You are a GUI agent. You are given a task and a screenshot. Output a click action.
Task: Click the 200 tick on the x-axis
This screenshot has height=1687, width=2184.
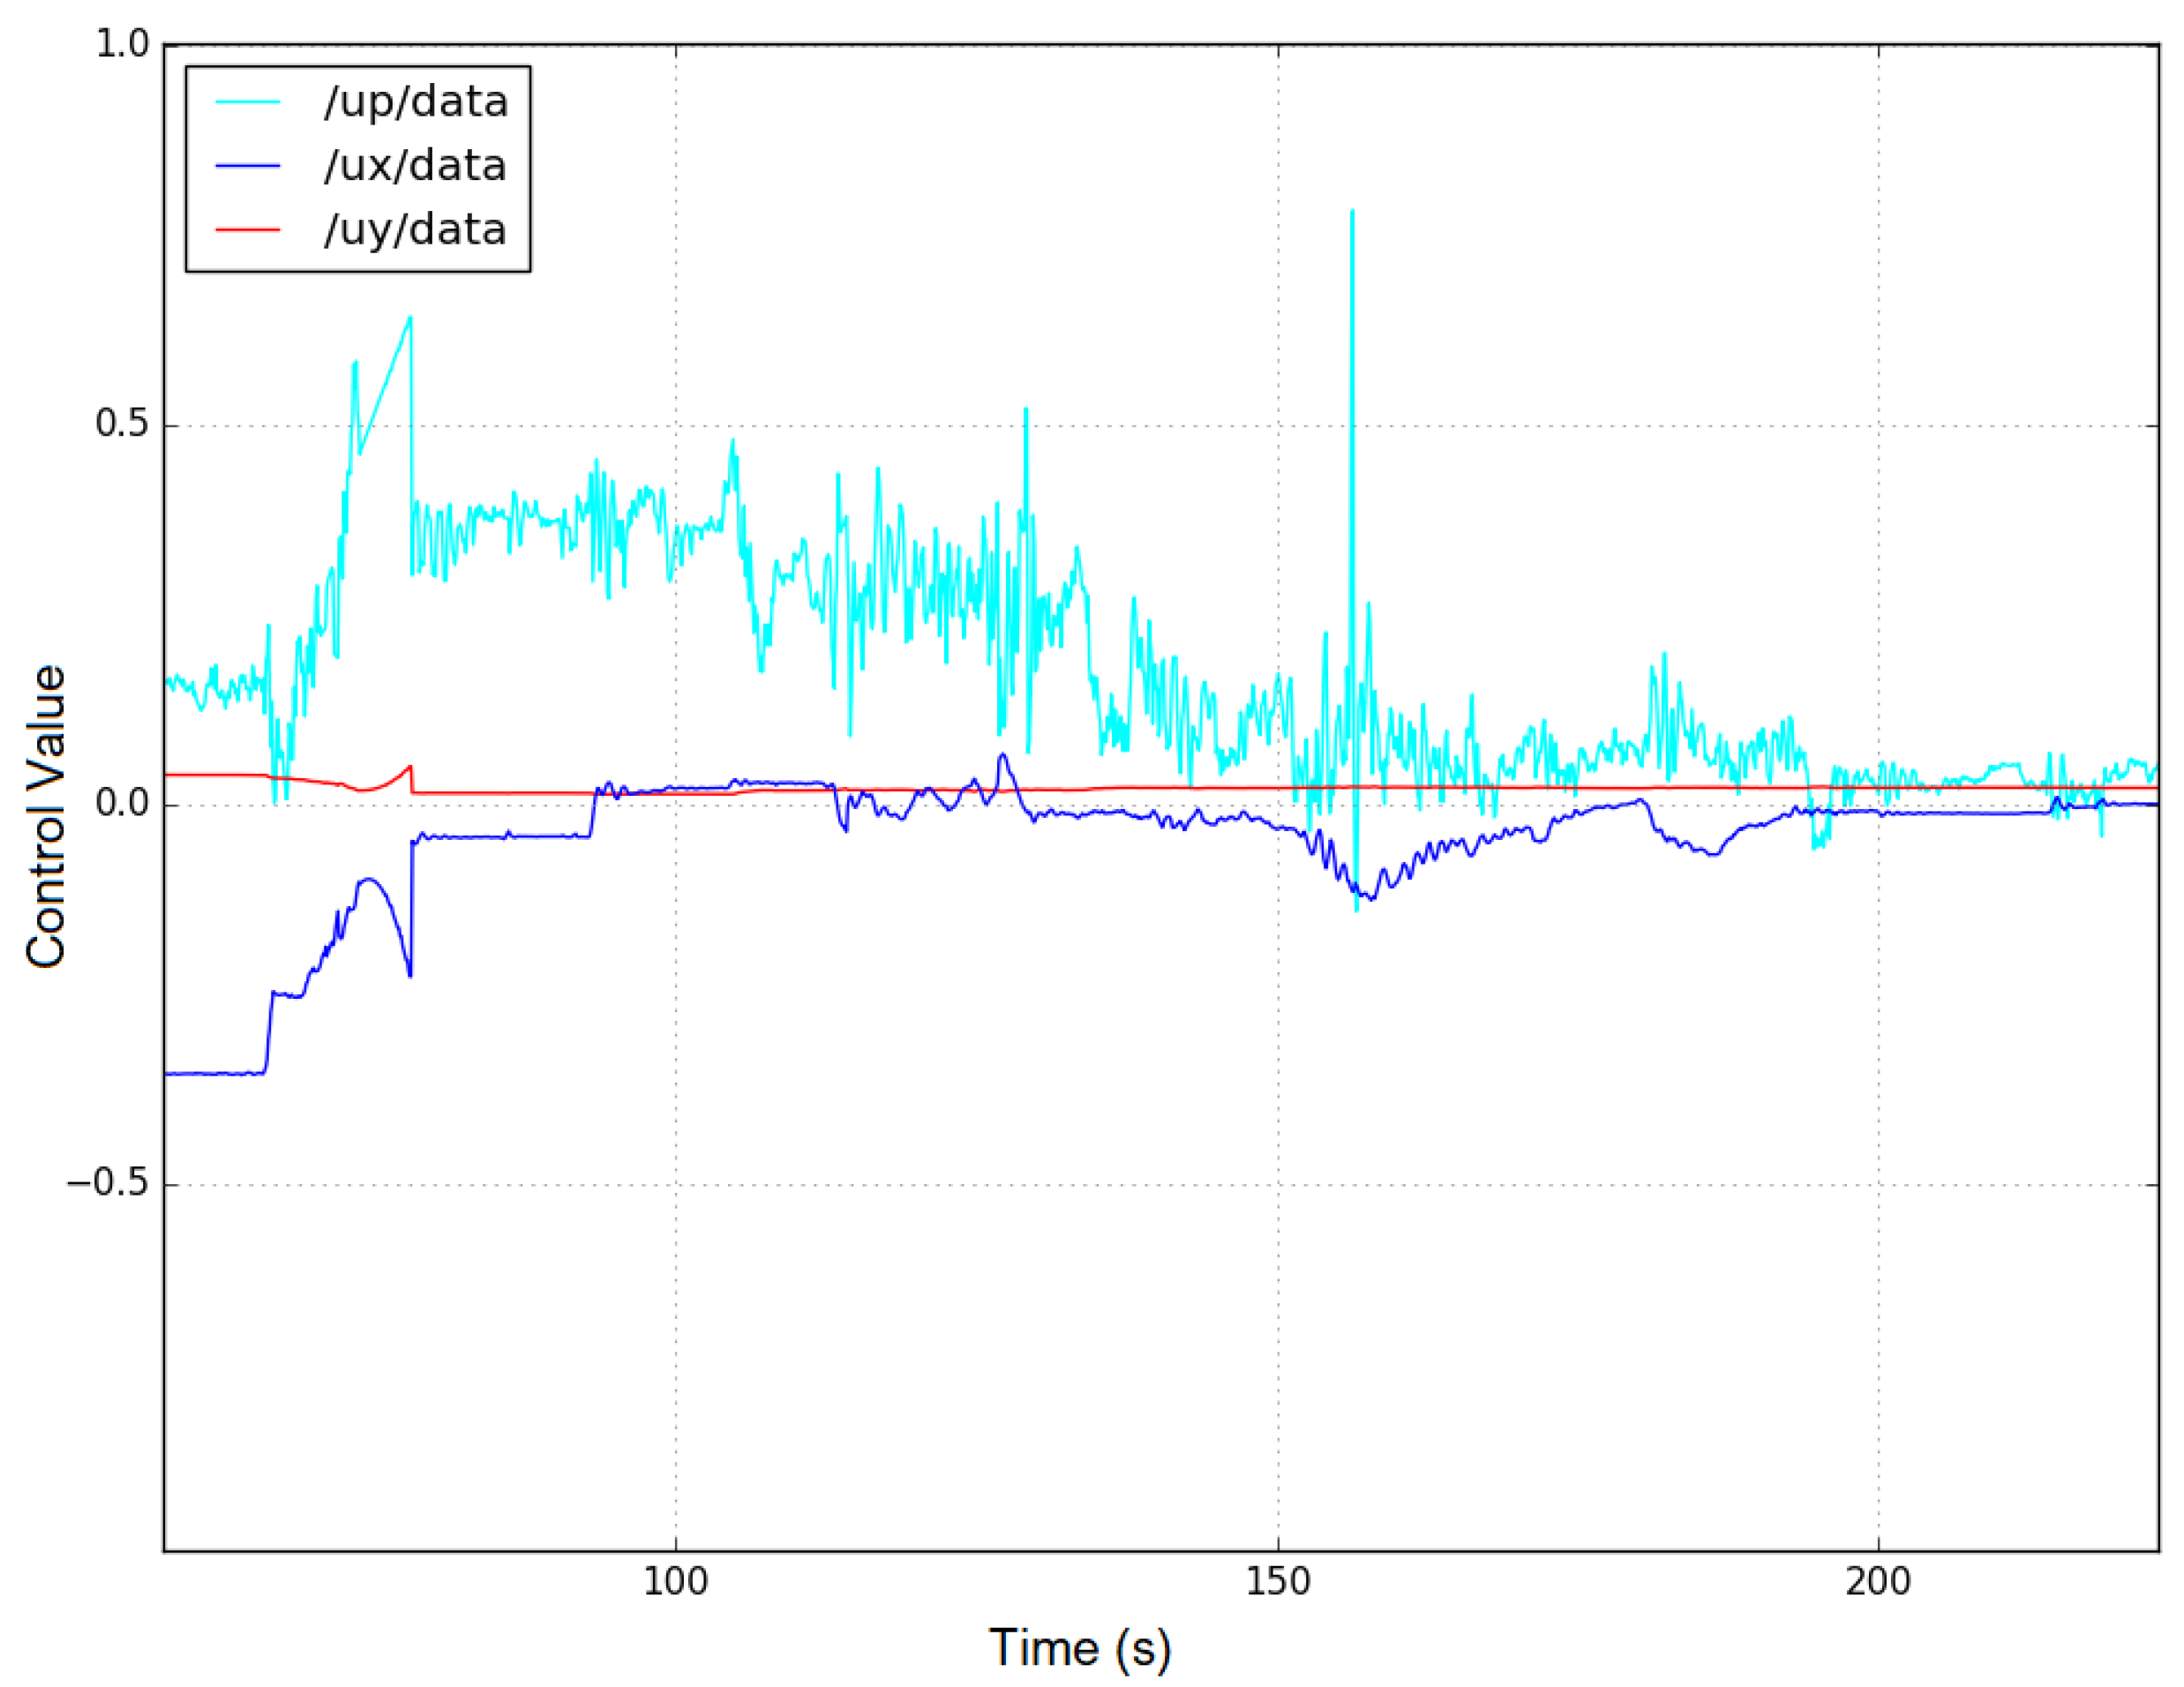[1878, 1583]
